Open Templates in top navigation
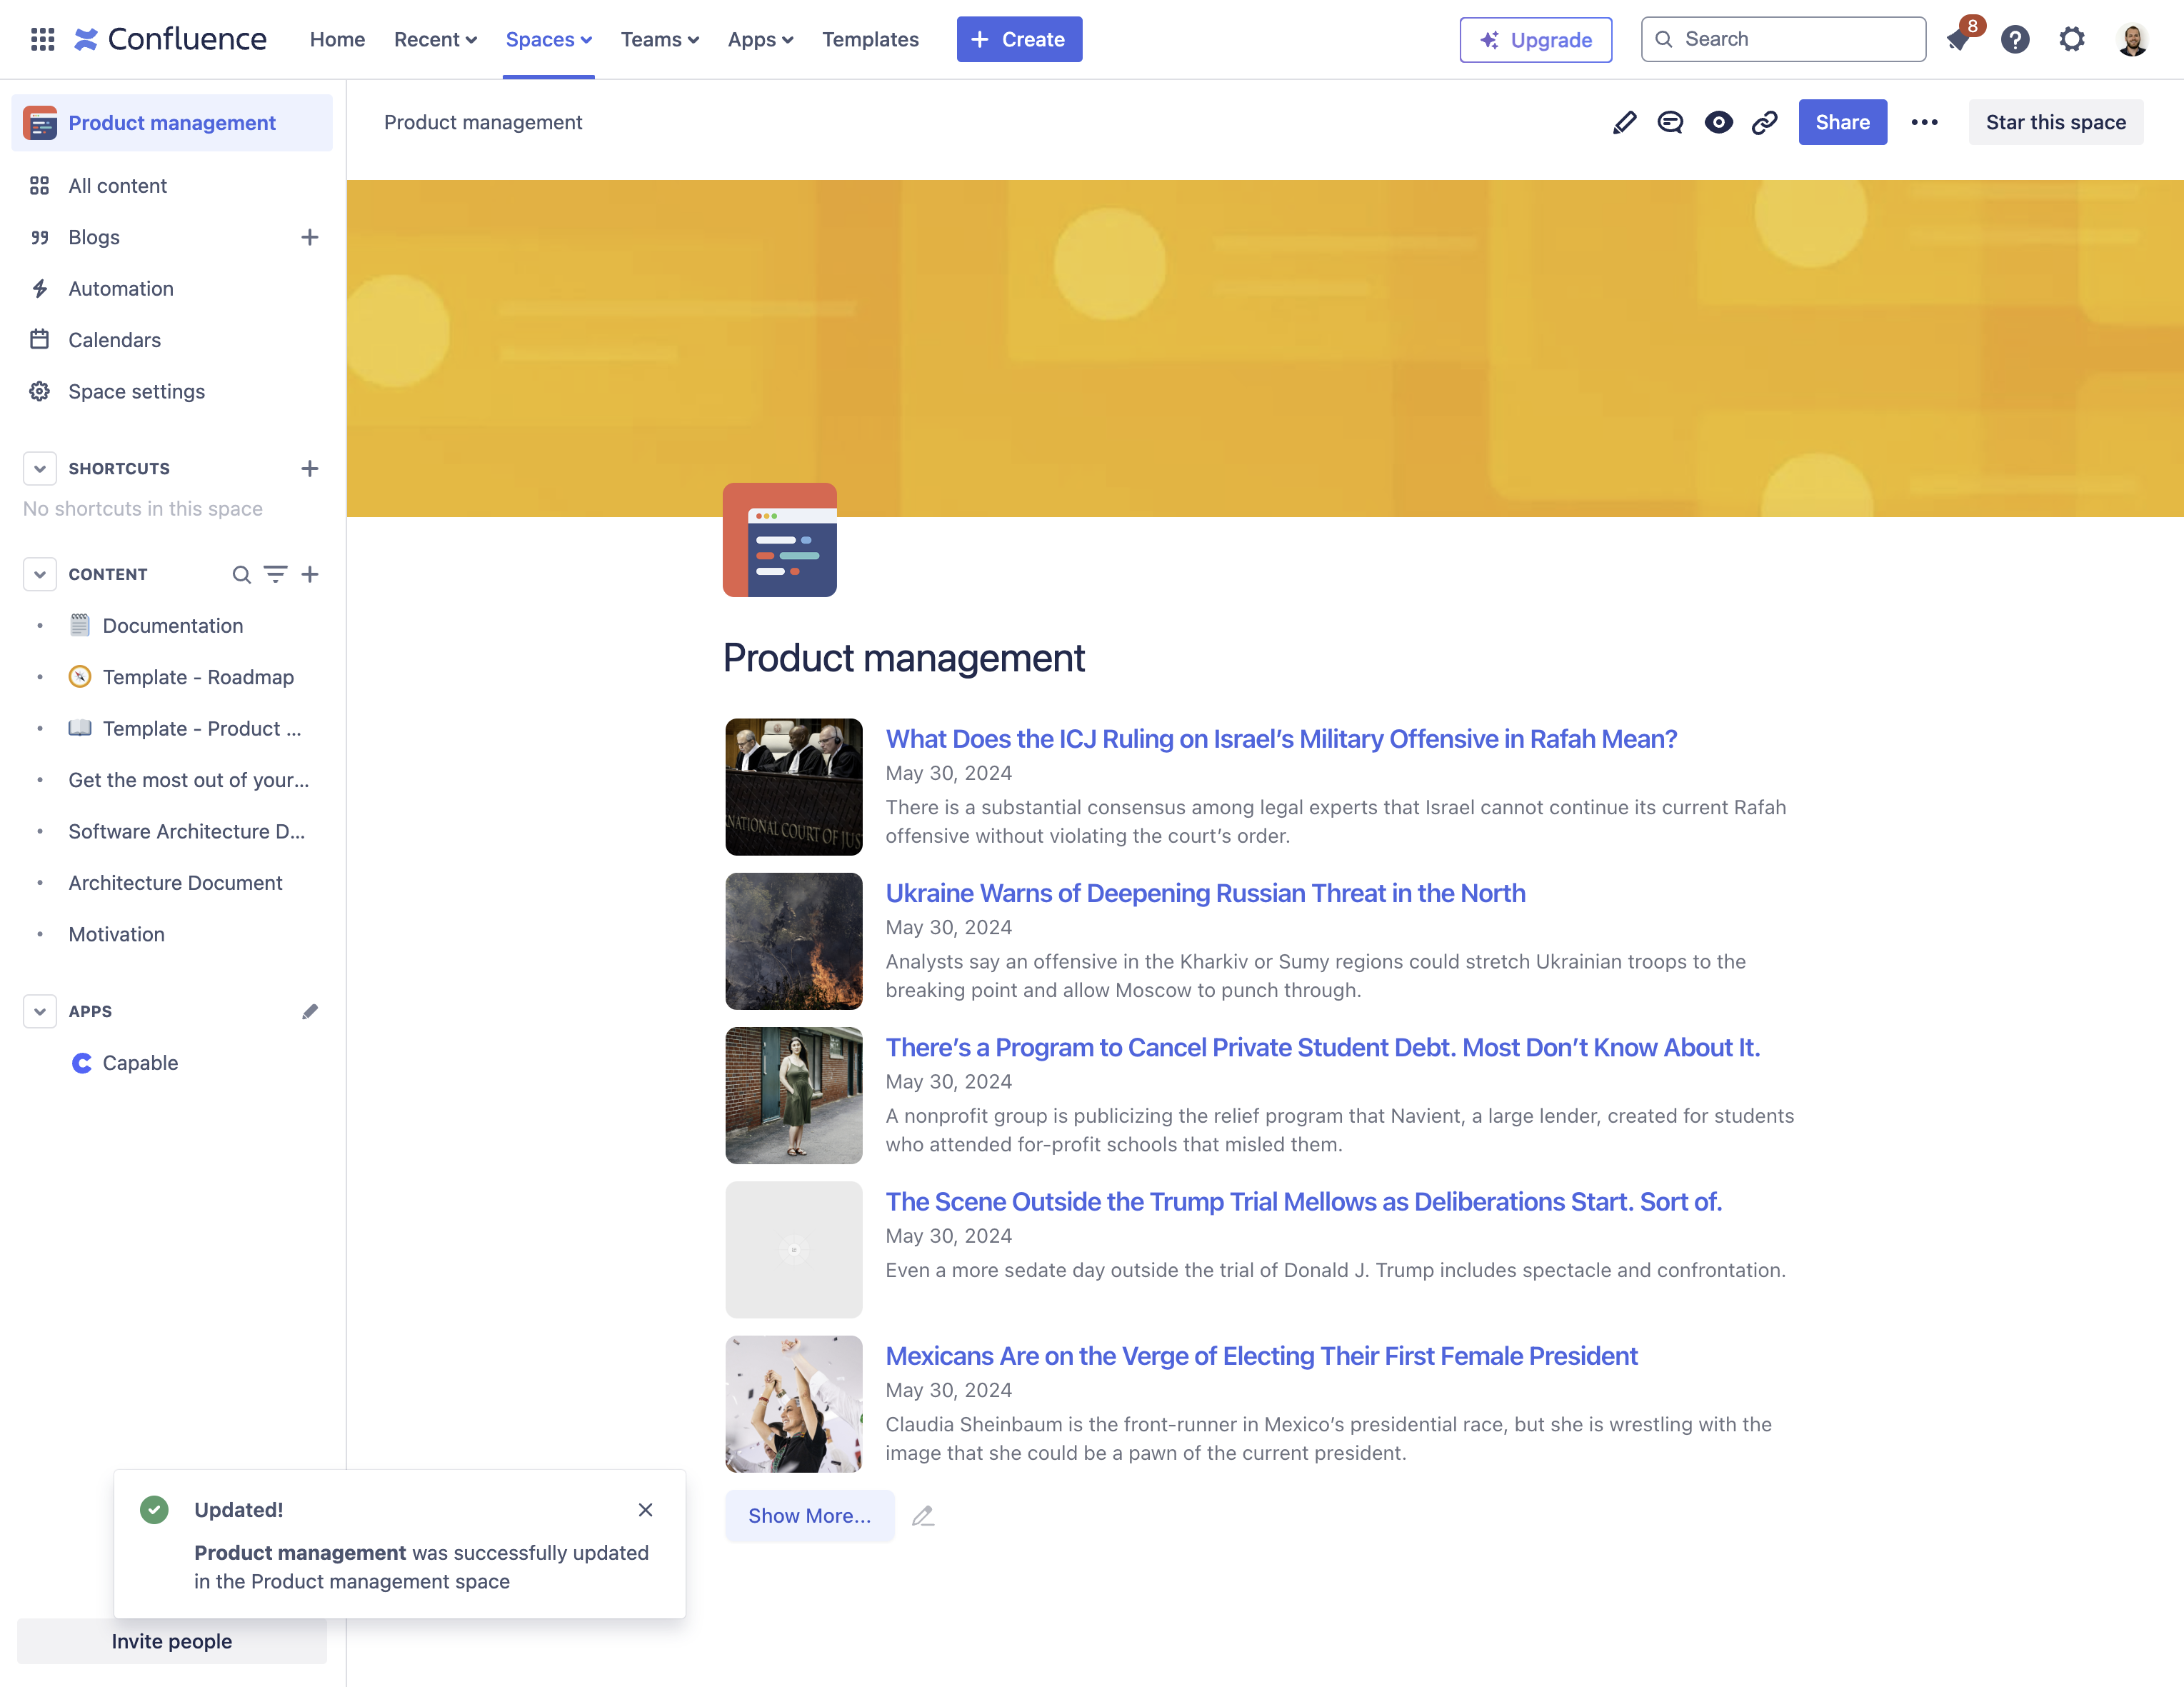Image resolution: width=2184 pixels, height=1687 pixels. coord(870,39)
